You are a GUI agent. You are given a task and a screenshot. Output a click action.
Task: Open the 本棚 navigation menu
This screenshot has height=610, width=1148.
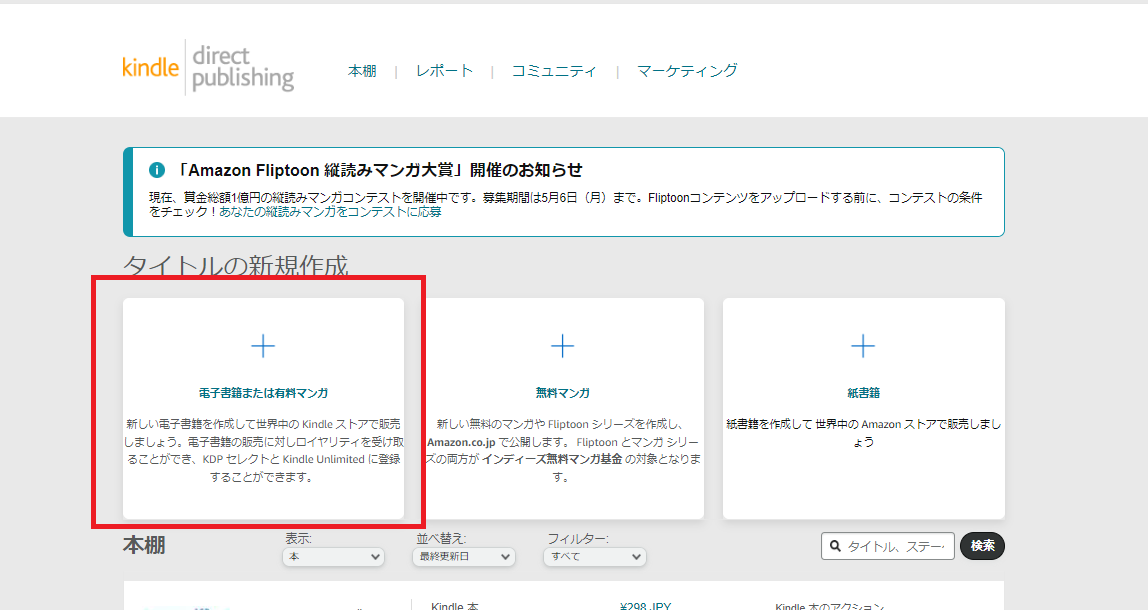pos(362,71)
